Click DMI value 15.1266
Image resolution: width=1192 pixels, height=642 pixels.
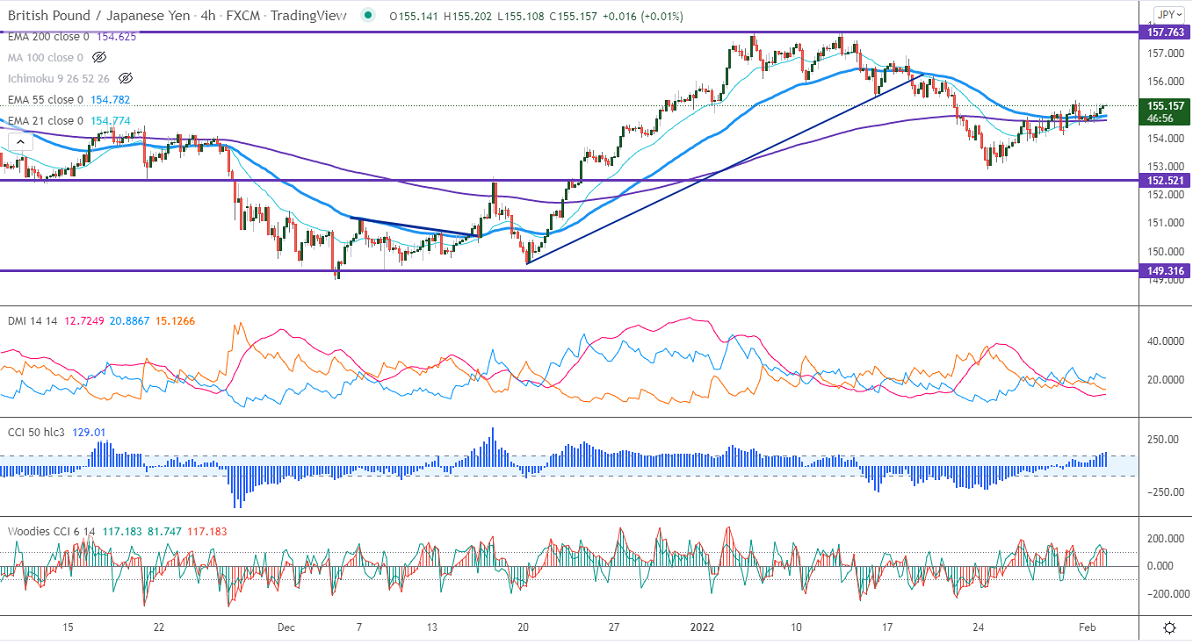[x=175, y=321]
